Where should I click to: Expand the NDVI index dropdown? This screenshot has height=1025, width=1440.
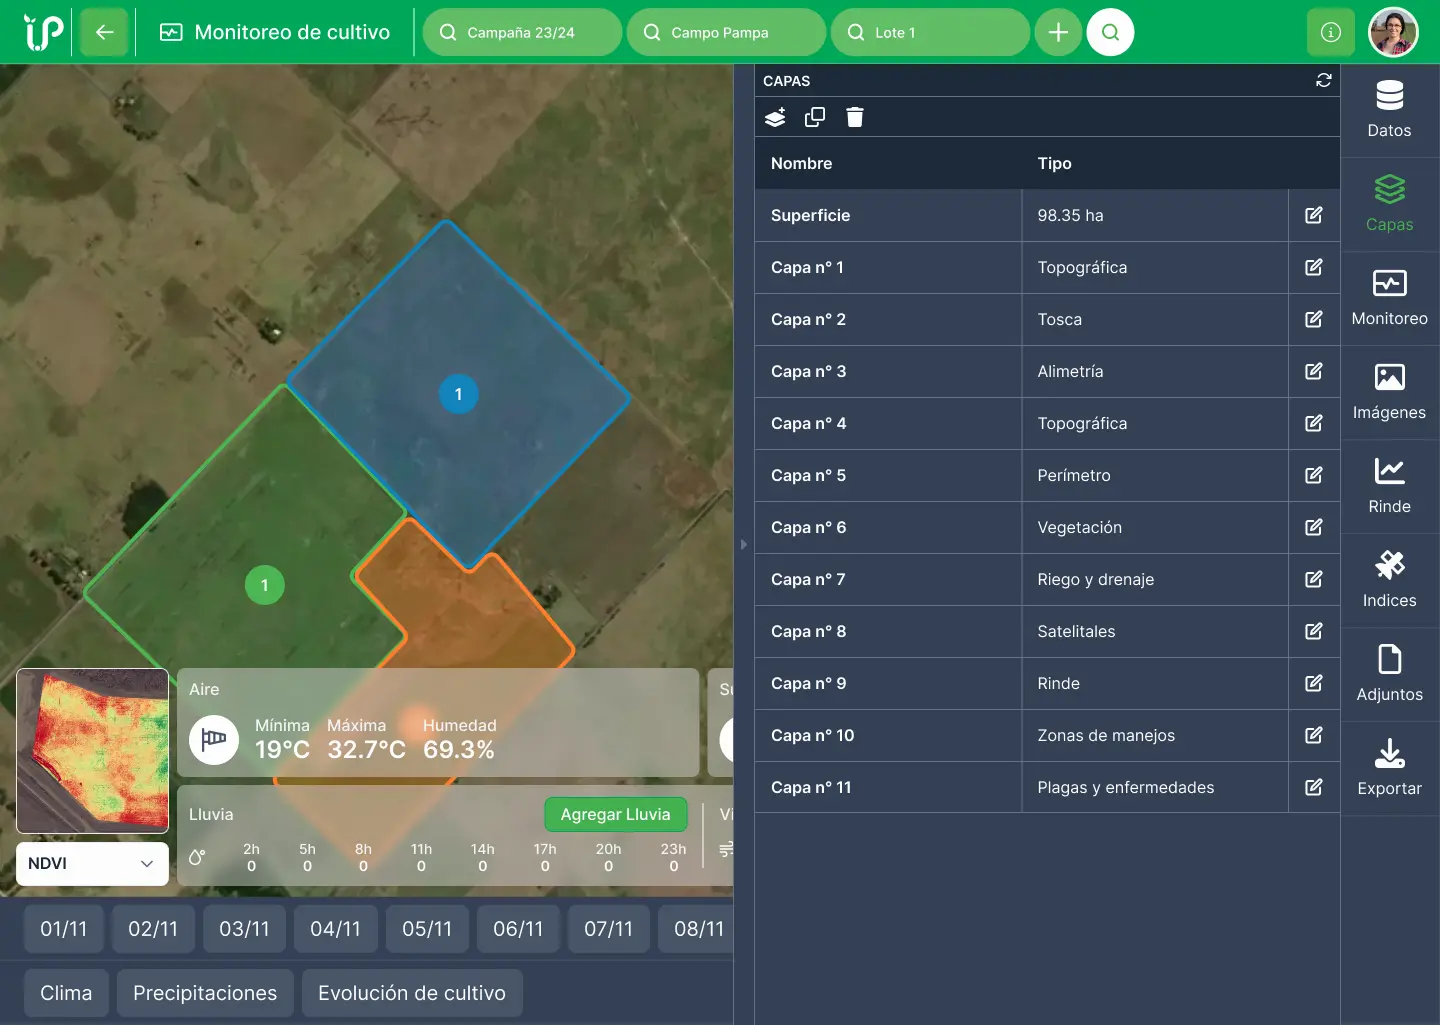point(92,864)
